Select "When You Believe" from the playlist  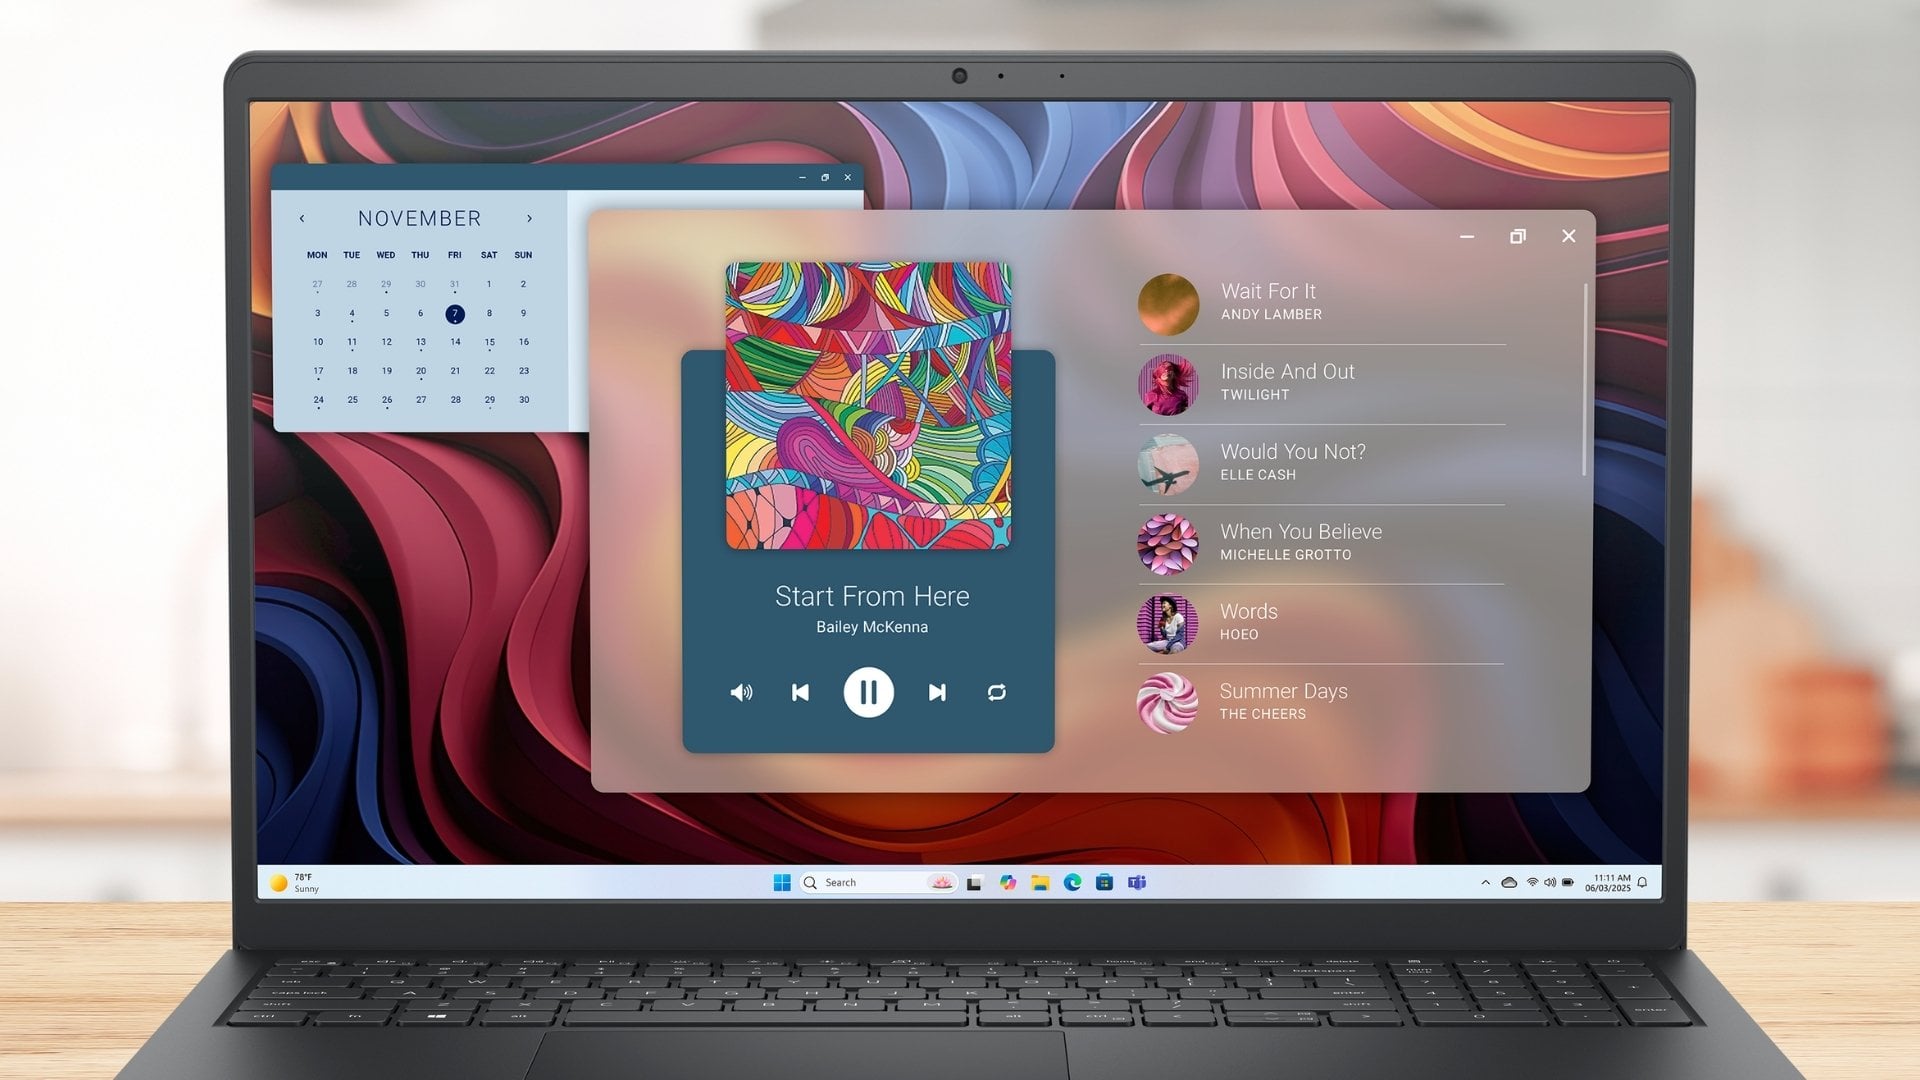[1300, 541]
